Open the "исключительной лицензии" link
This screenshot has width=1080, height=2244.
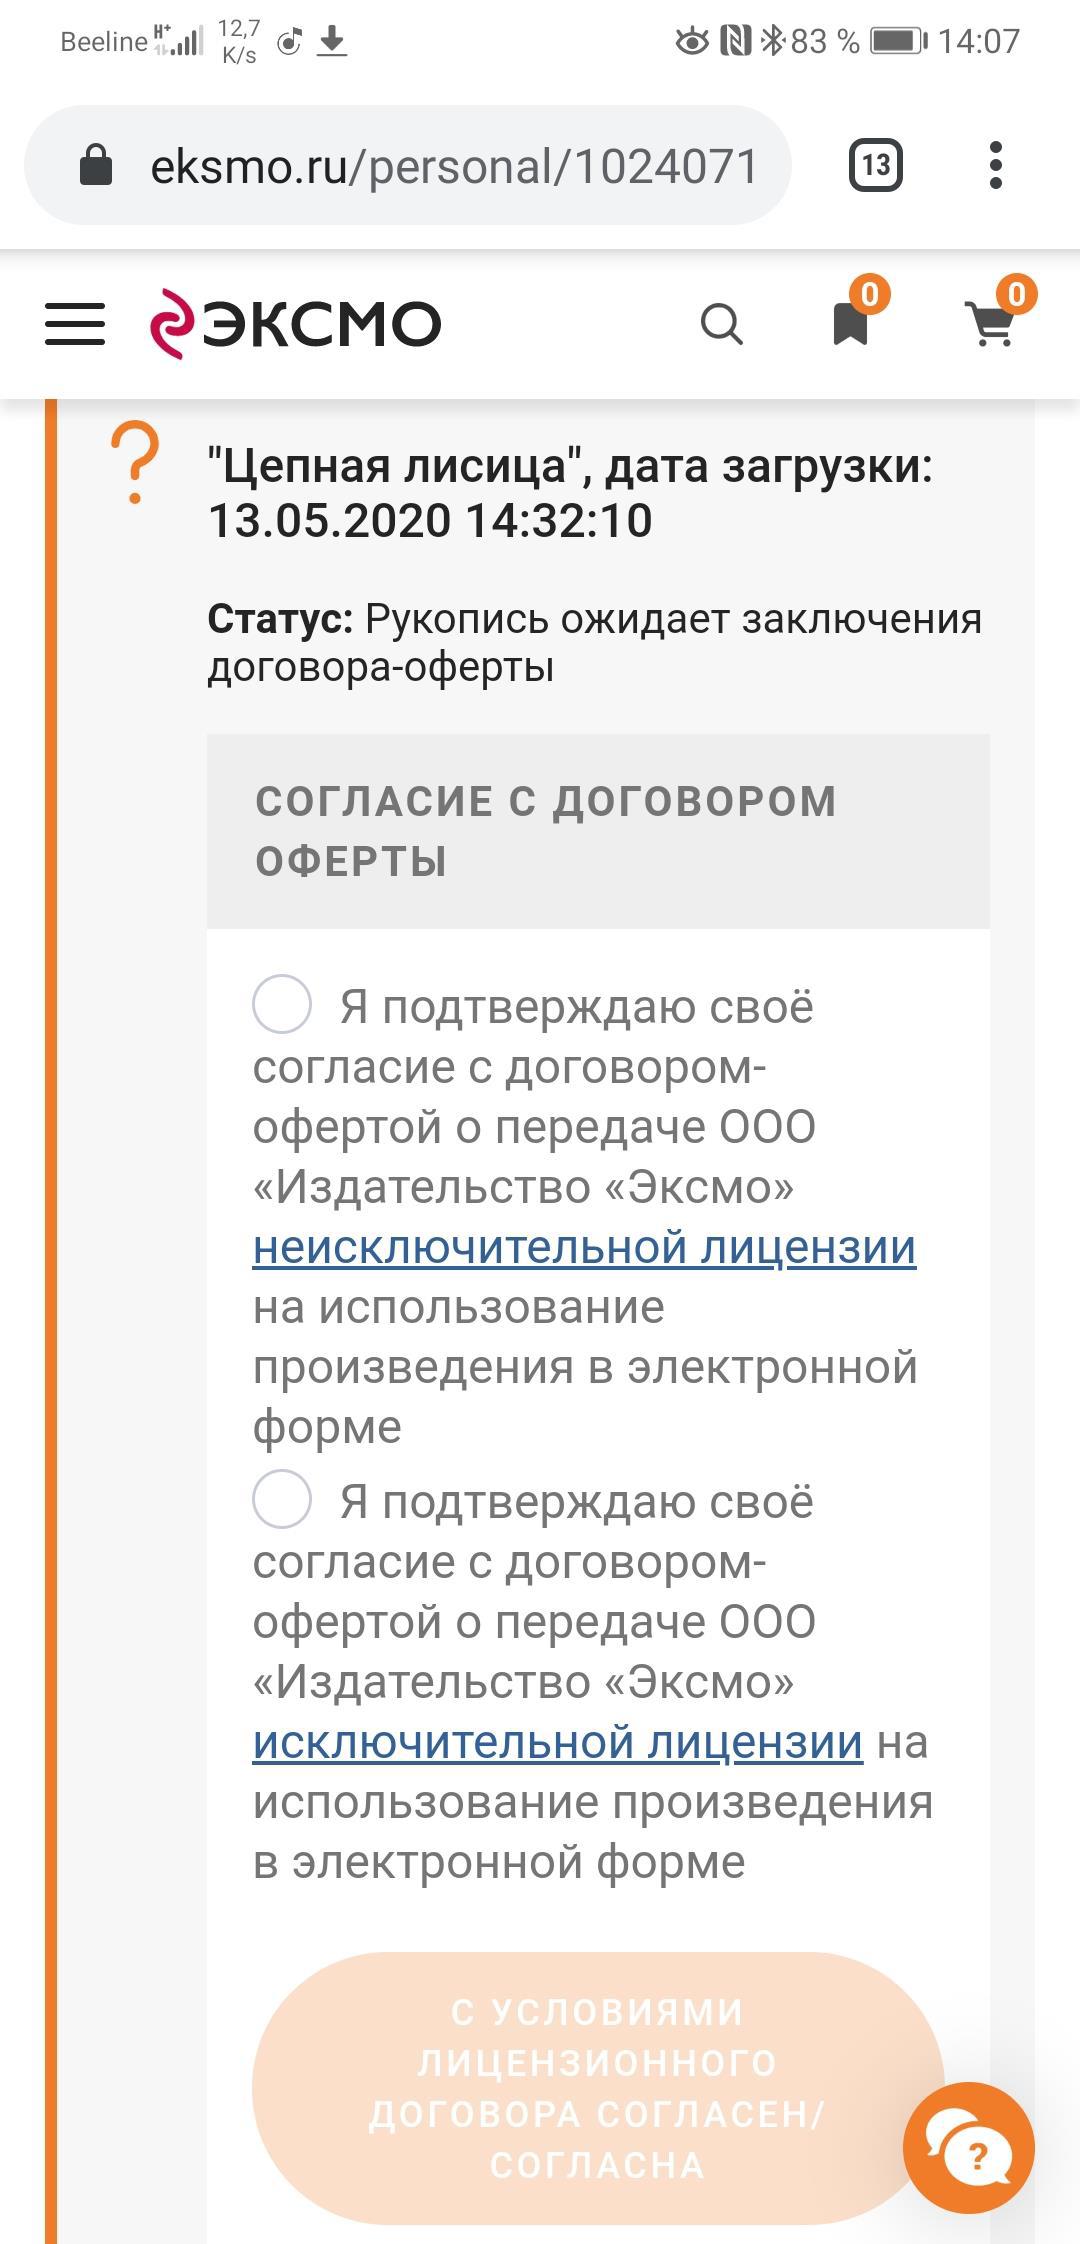click(x=557, y=1742)
